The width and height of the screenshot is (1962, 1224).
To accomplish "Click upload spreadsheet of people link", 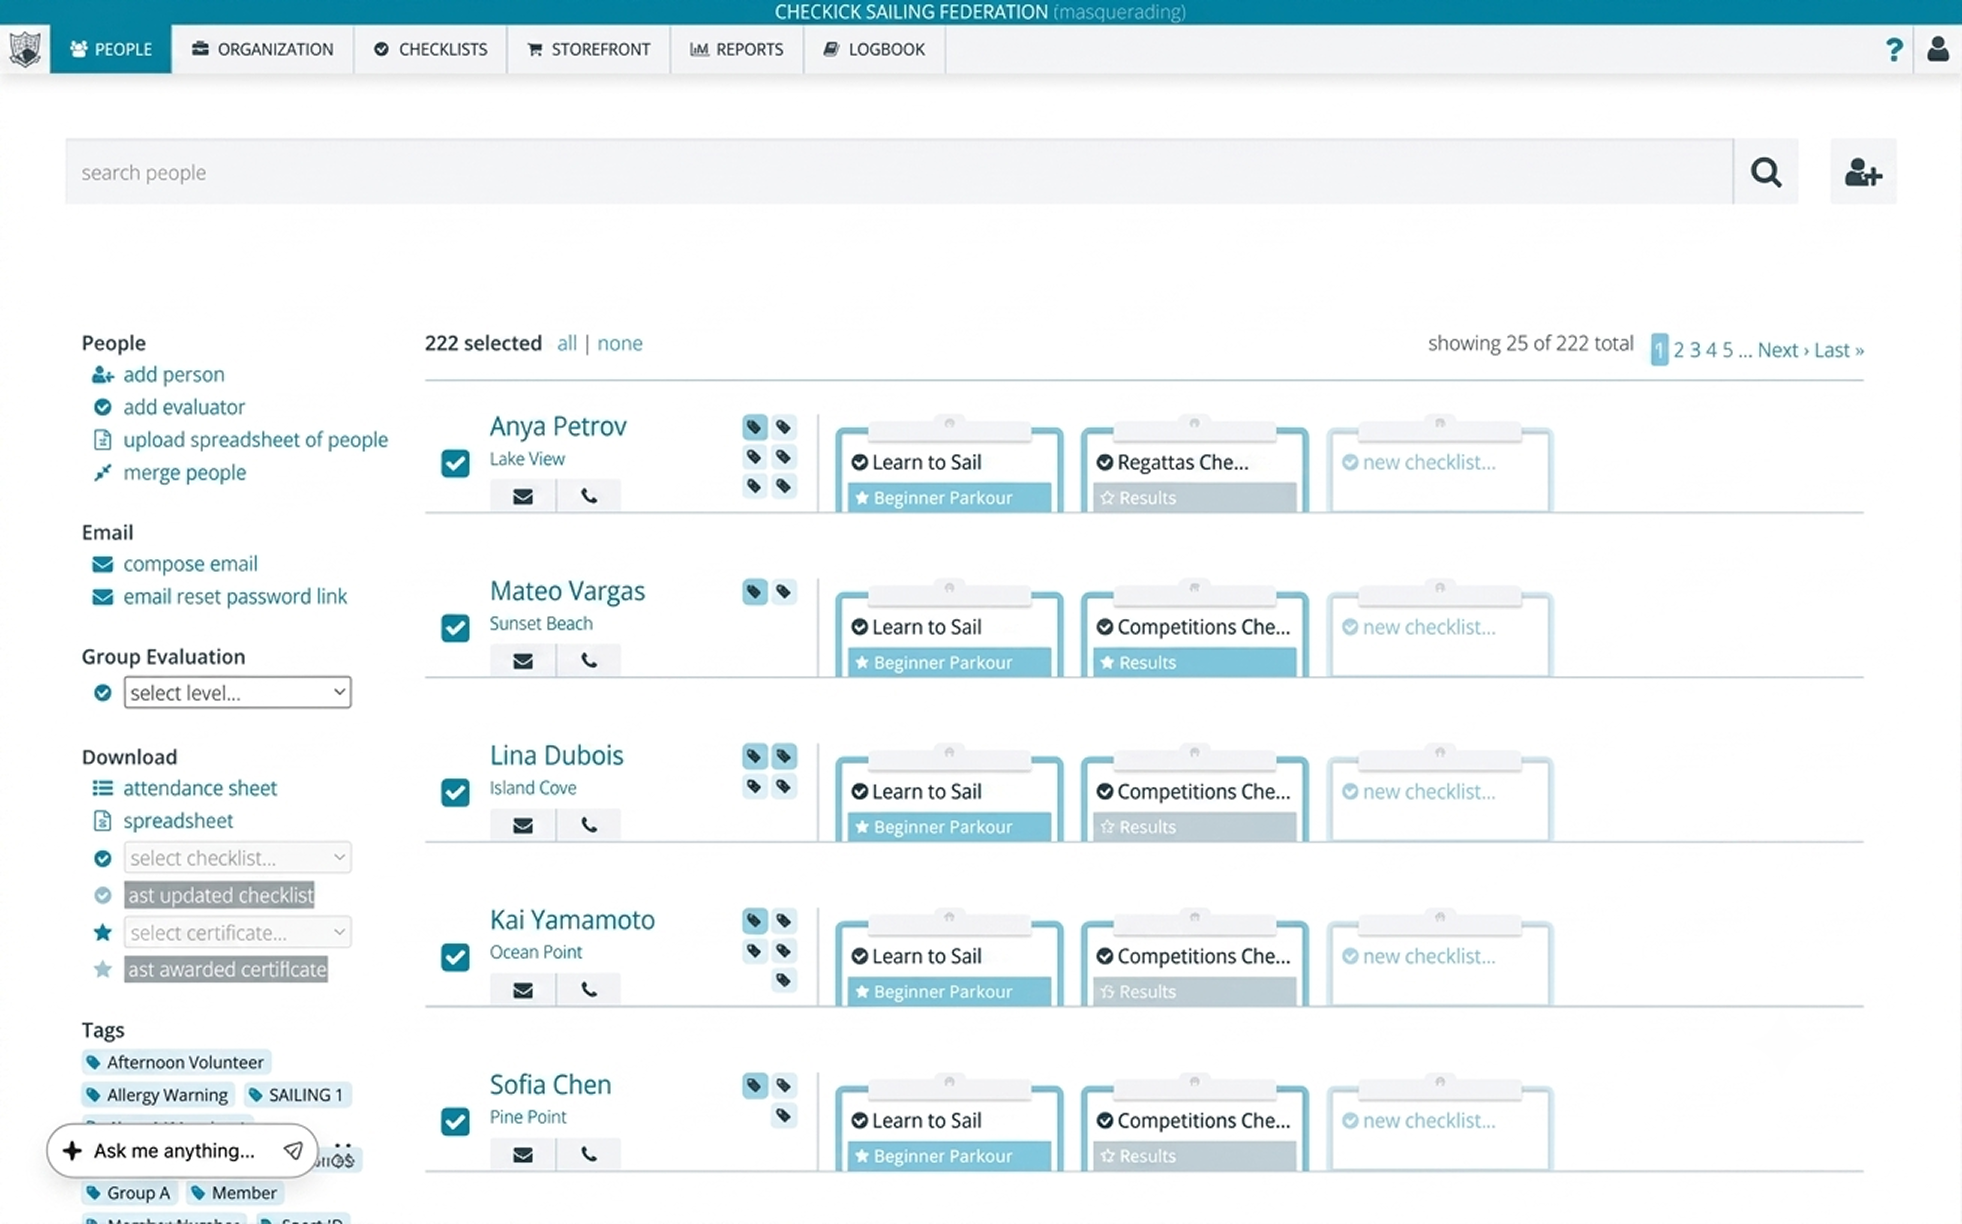I will 255,440.
